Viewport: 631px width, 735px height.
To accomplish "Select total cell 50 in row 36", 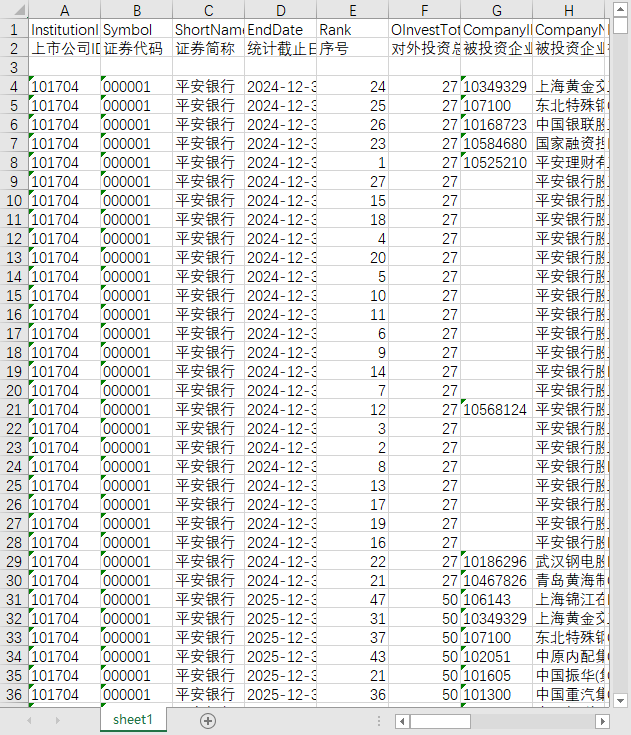I will tap(424, 695).
